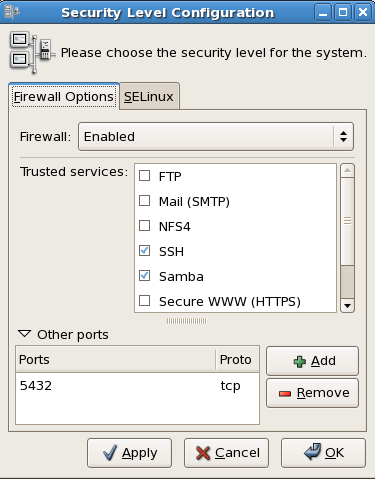Viewport: 375px width, 479px height.
Task: Click the services list scroll-down arrow
Action: click(x=347, y=305)
